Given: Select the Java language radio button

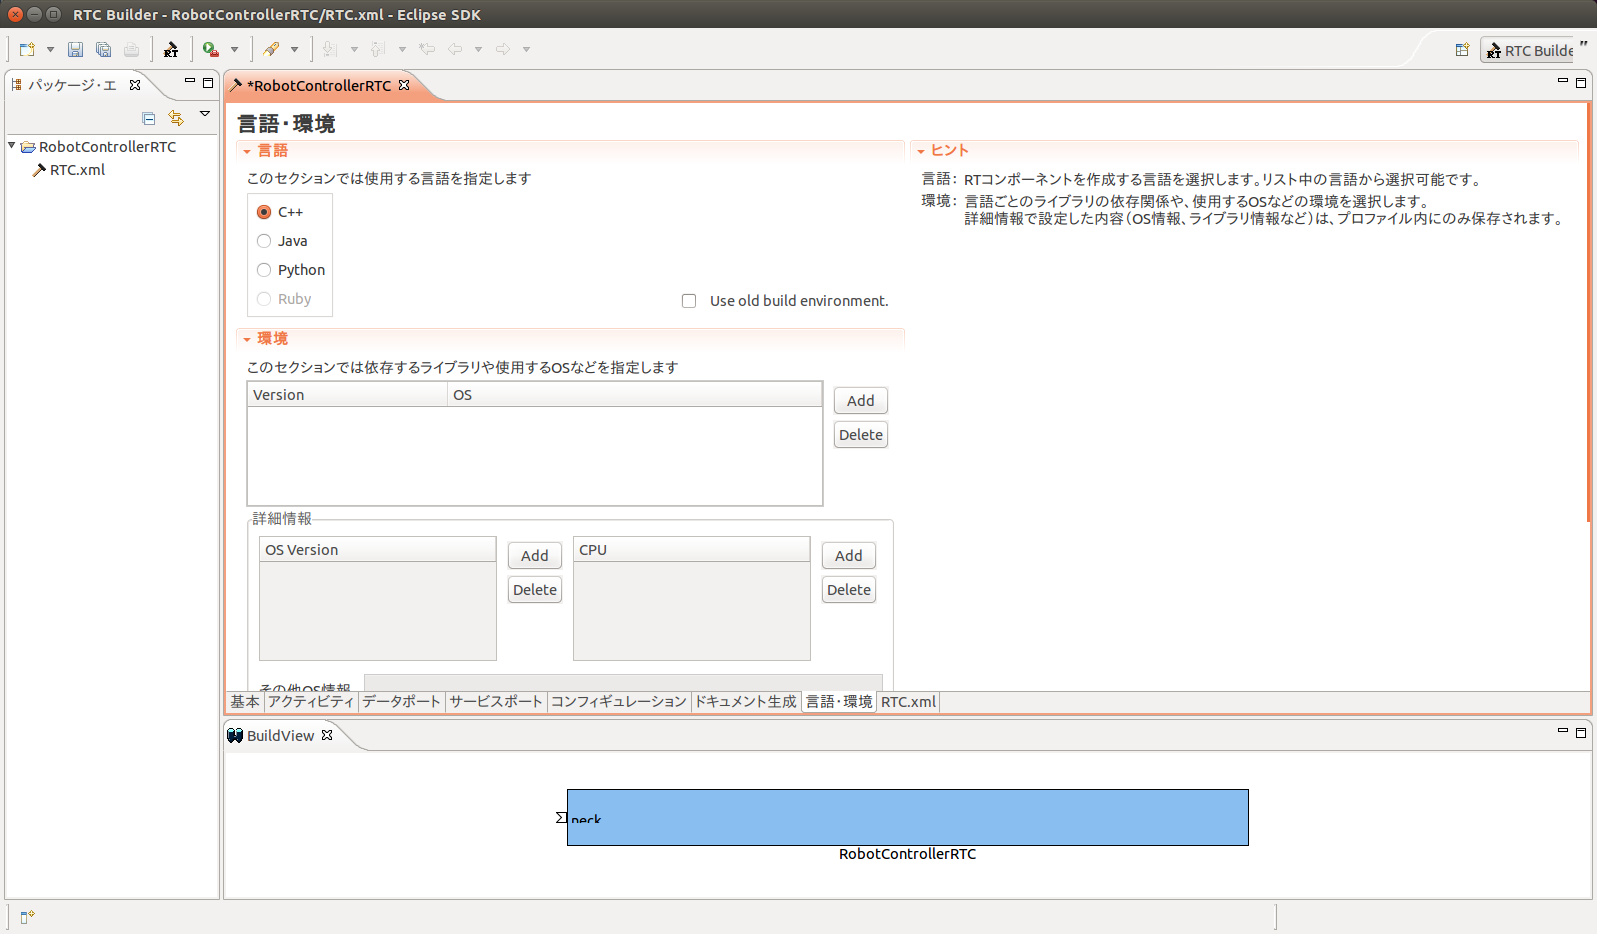Looking at the screenshot, I should [x=264, y=241].
